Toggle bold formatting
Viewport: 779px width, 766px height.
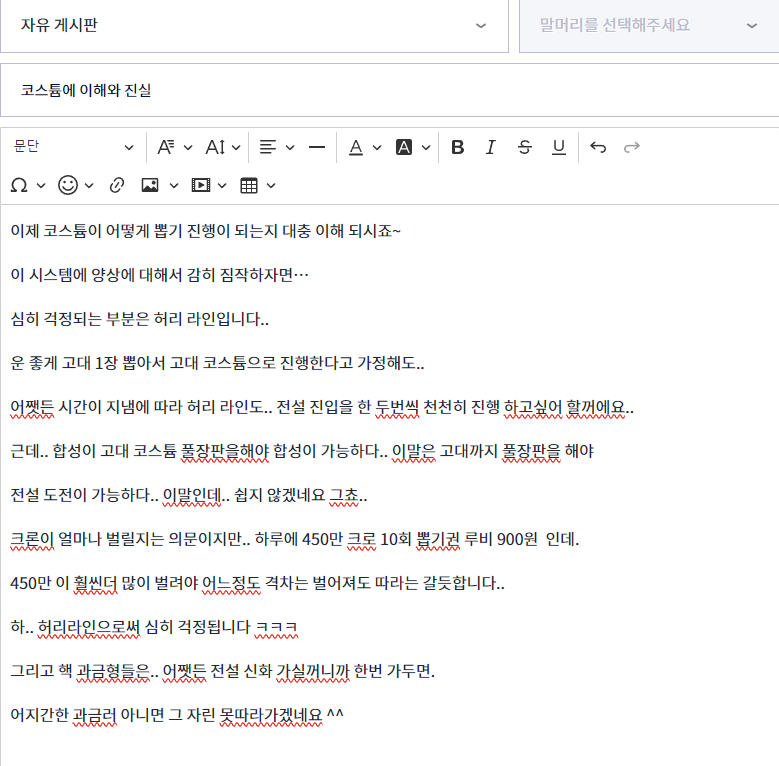tap(458, 147)
